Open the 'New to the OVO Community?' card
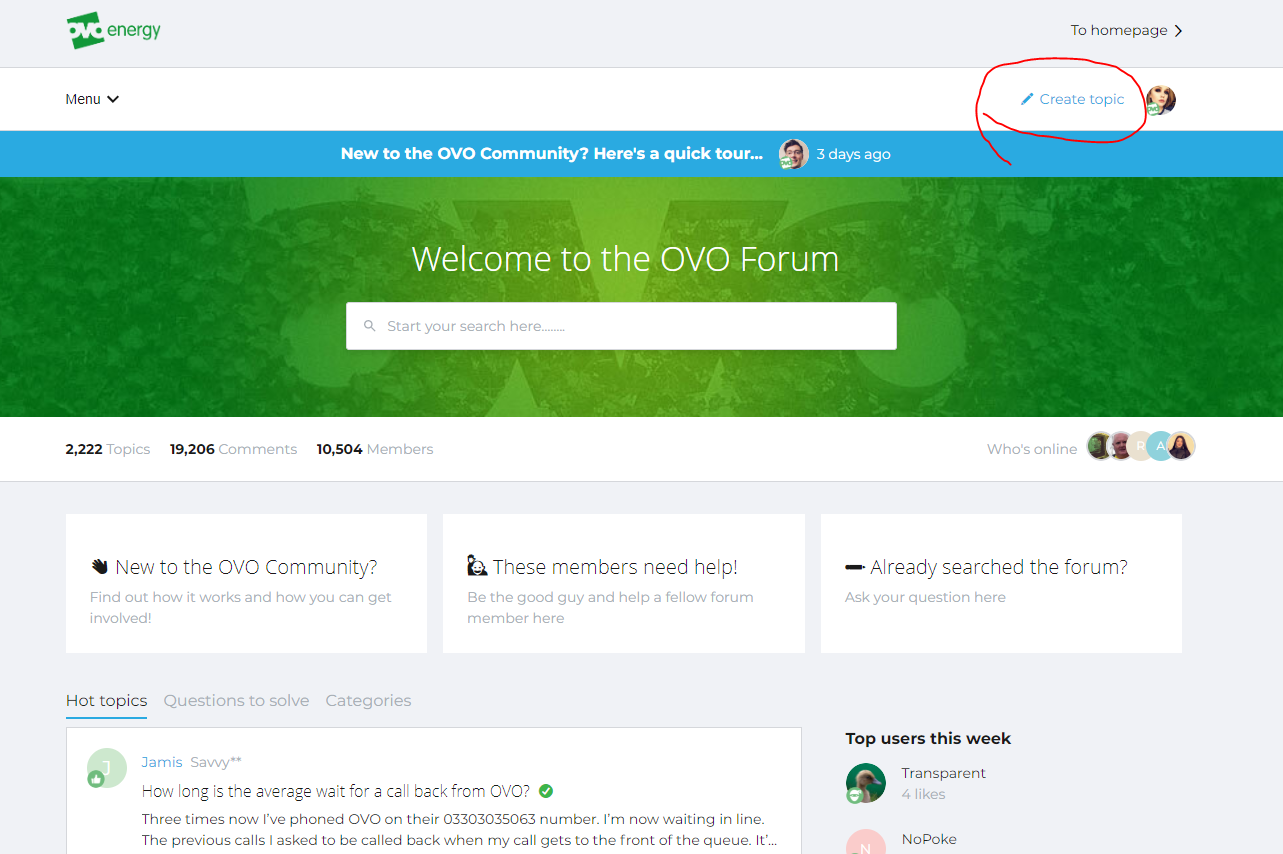Screen dimensions: 1283x854 click(246, 583)
